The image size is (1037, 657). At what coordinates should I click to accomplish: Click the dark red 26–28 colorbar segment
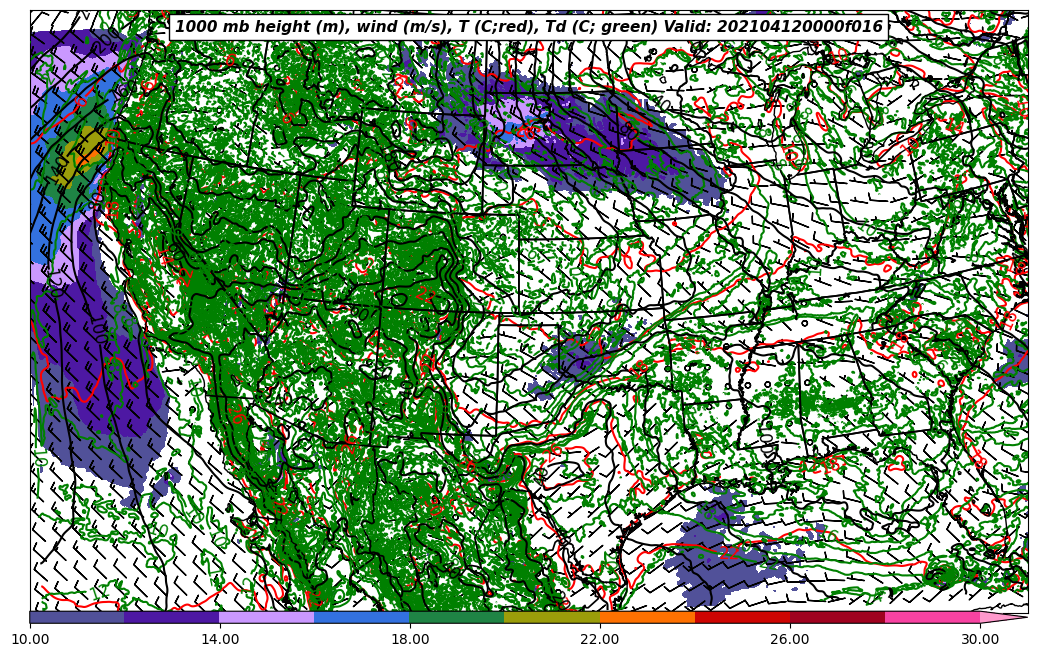point(837,618)
